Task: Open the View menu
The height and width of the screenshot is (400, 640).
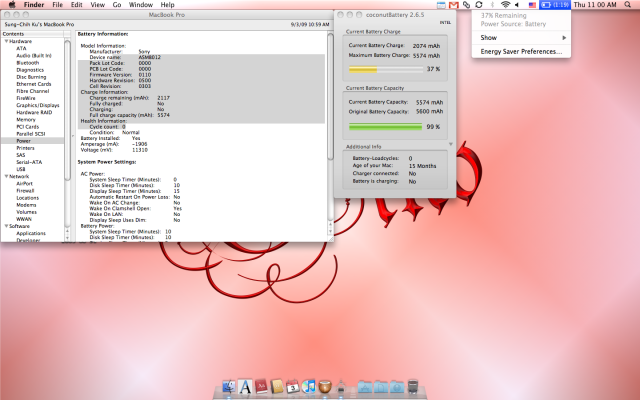Action: coord(98,5)
